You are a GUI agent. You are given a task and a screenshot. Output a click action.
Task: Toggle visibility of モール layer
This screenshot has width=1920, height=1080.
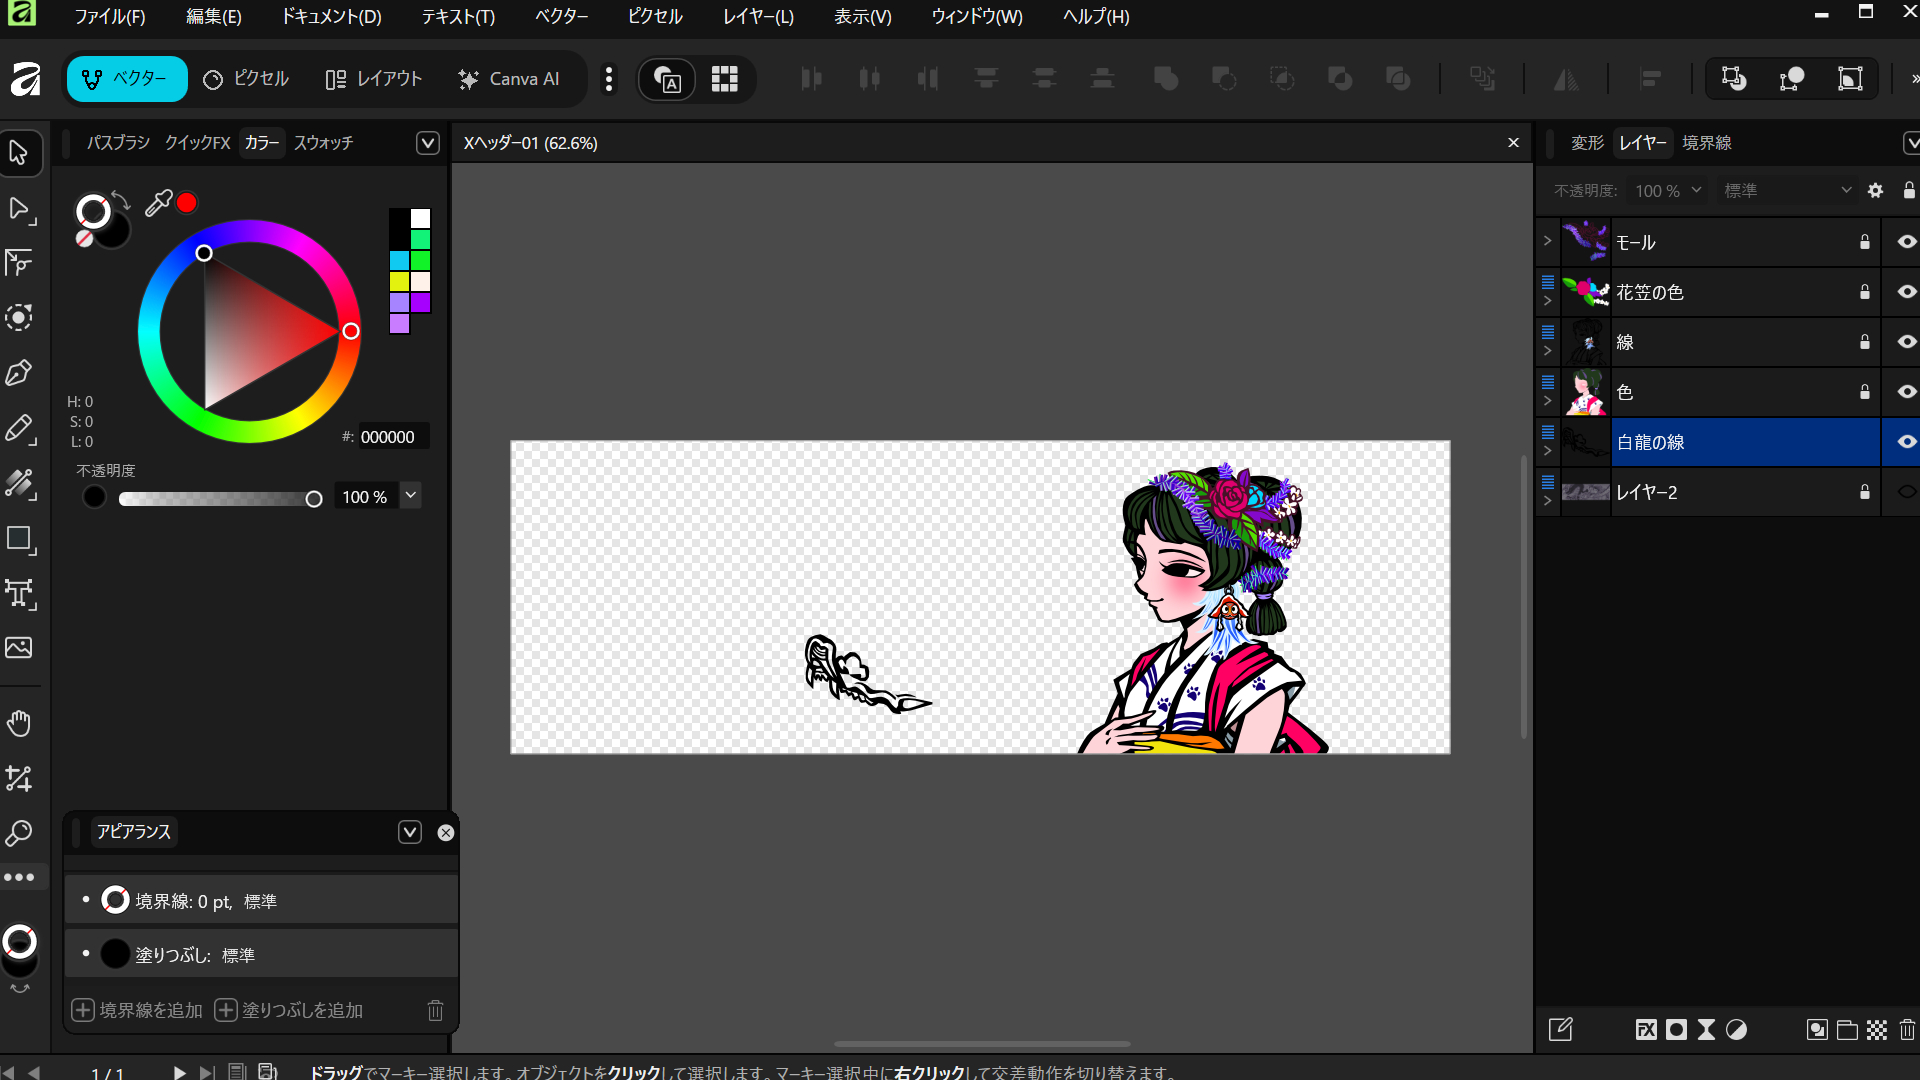coord(1907,242)
